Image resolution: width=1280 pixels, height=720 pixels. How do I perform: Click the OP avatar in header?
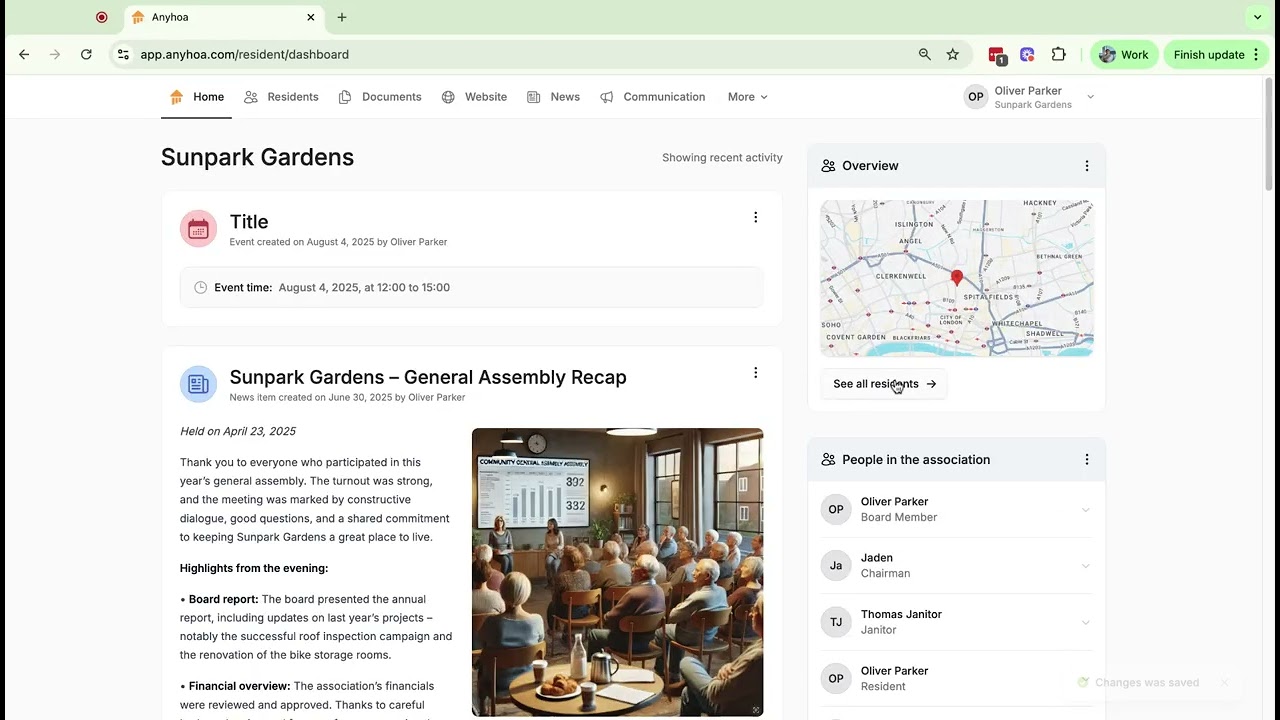[976, 97]
